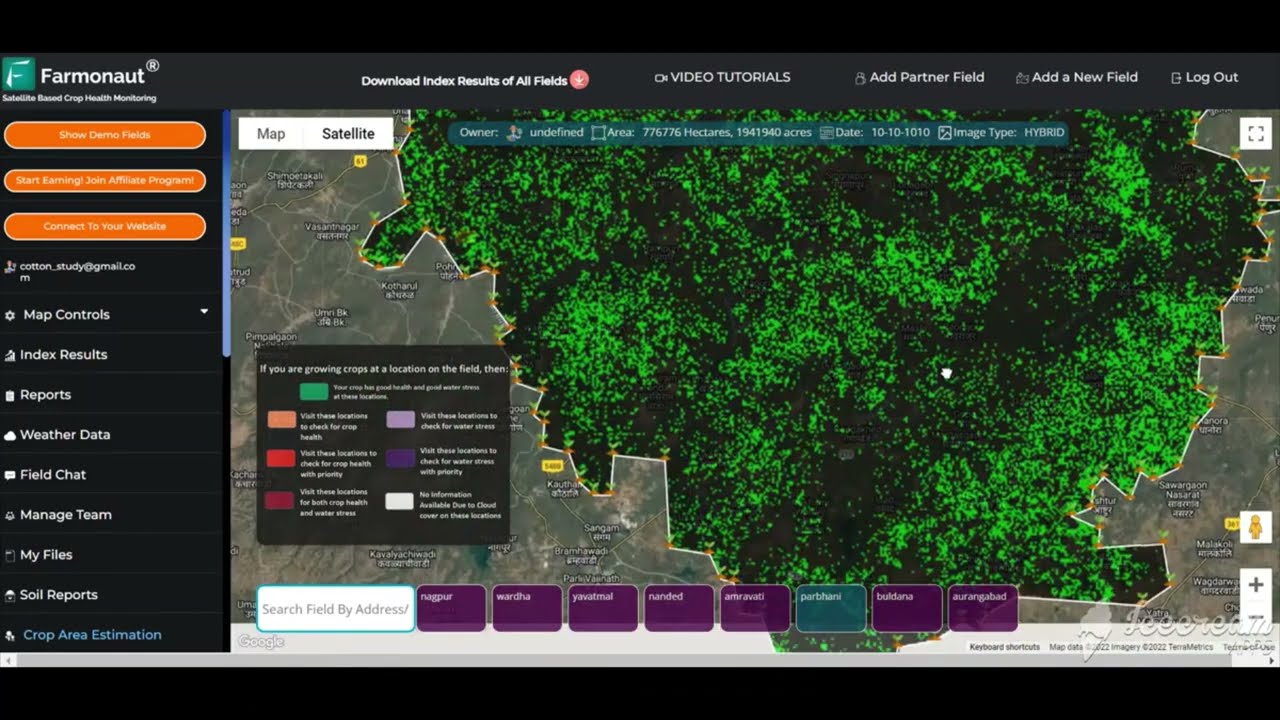Open Crop Area Estimation menu item

92,635
